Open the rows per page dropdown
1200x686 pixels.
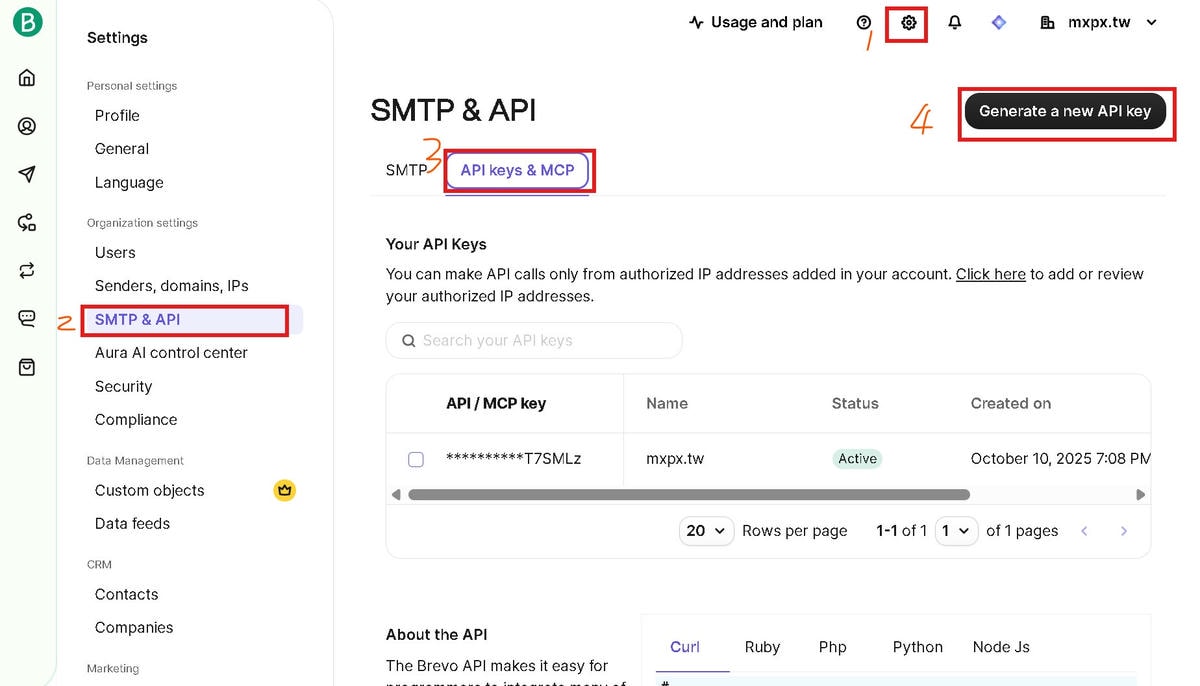pos(707,531)
